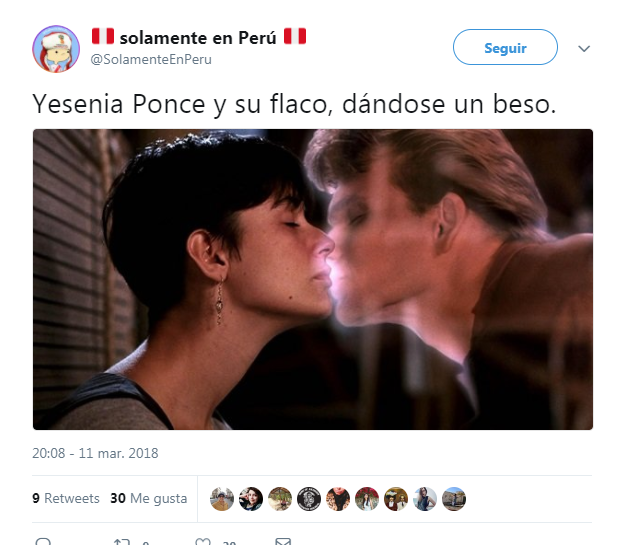Viewport: 623px width, 545px height.
Task: Click the @SolamenteEnPeru handle
Action: pos(151,60)
